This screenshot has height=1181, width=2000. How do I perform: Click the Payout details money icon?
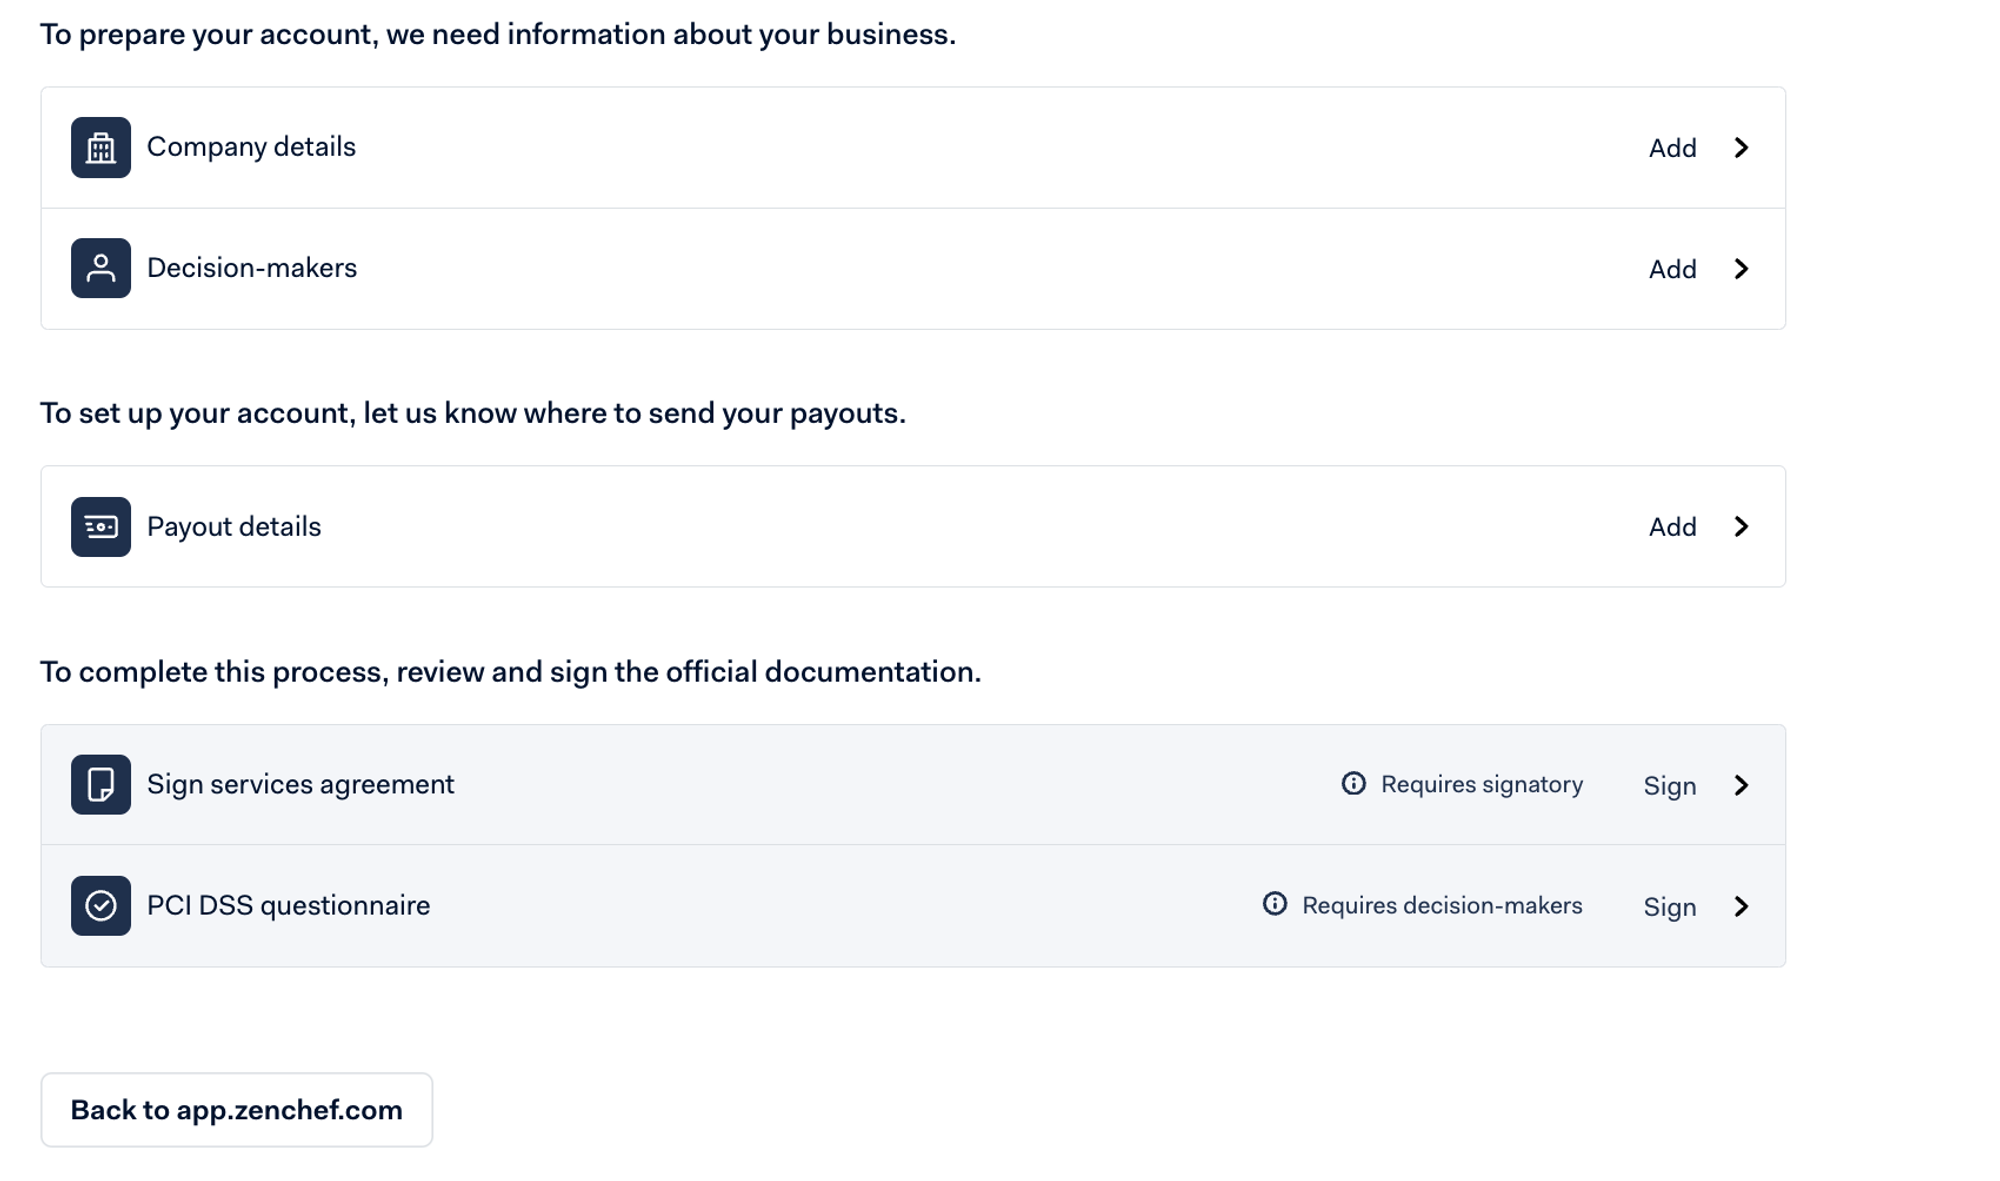coord(101,526)
